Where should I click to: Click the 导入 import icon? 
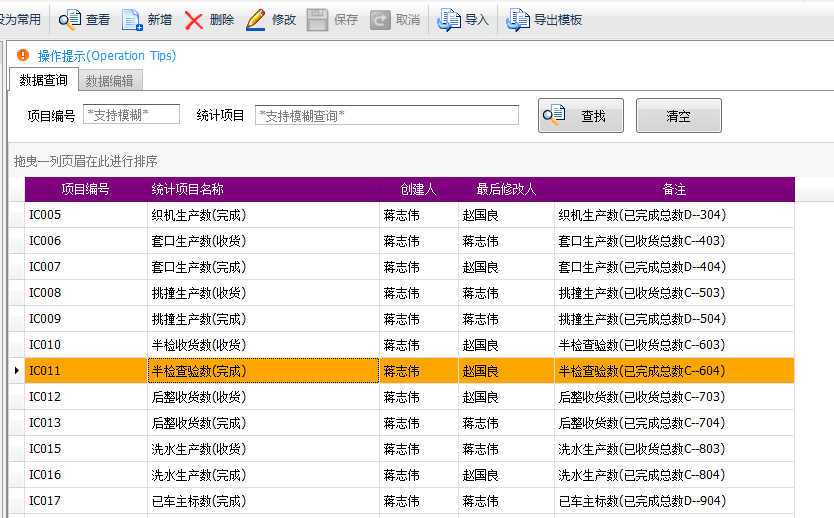click(449, 20)
